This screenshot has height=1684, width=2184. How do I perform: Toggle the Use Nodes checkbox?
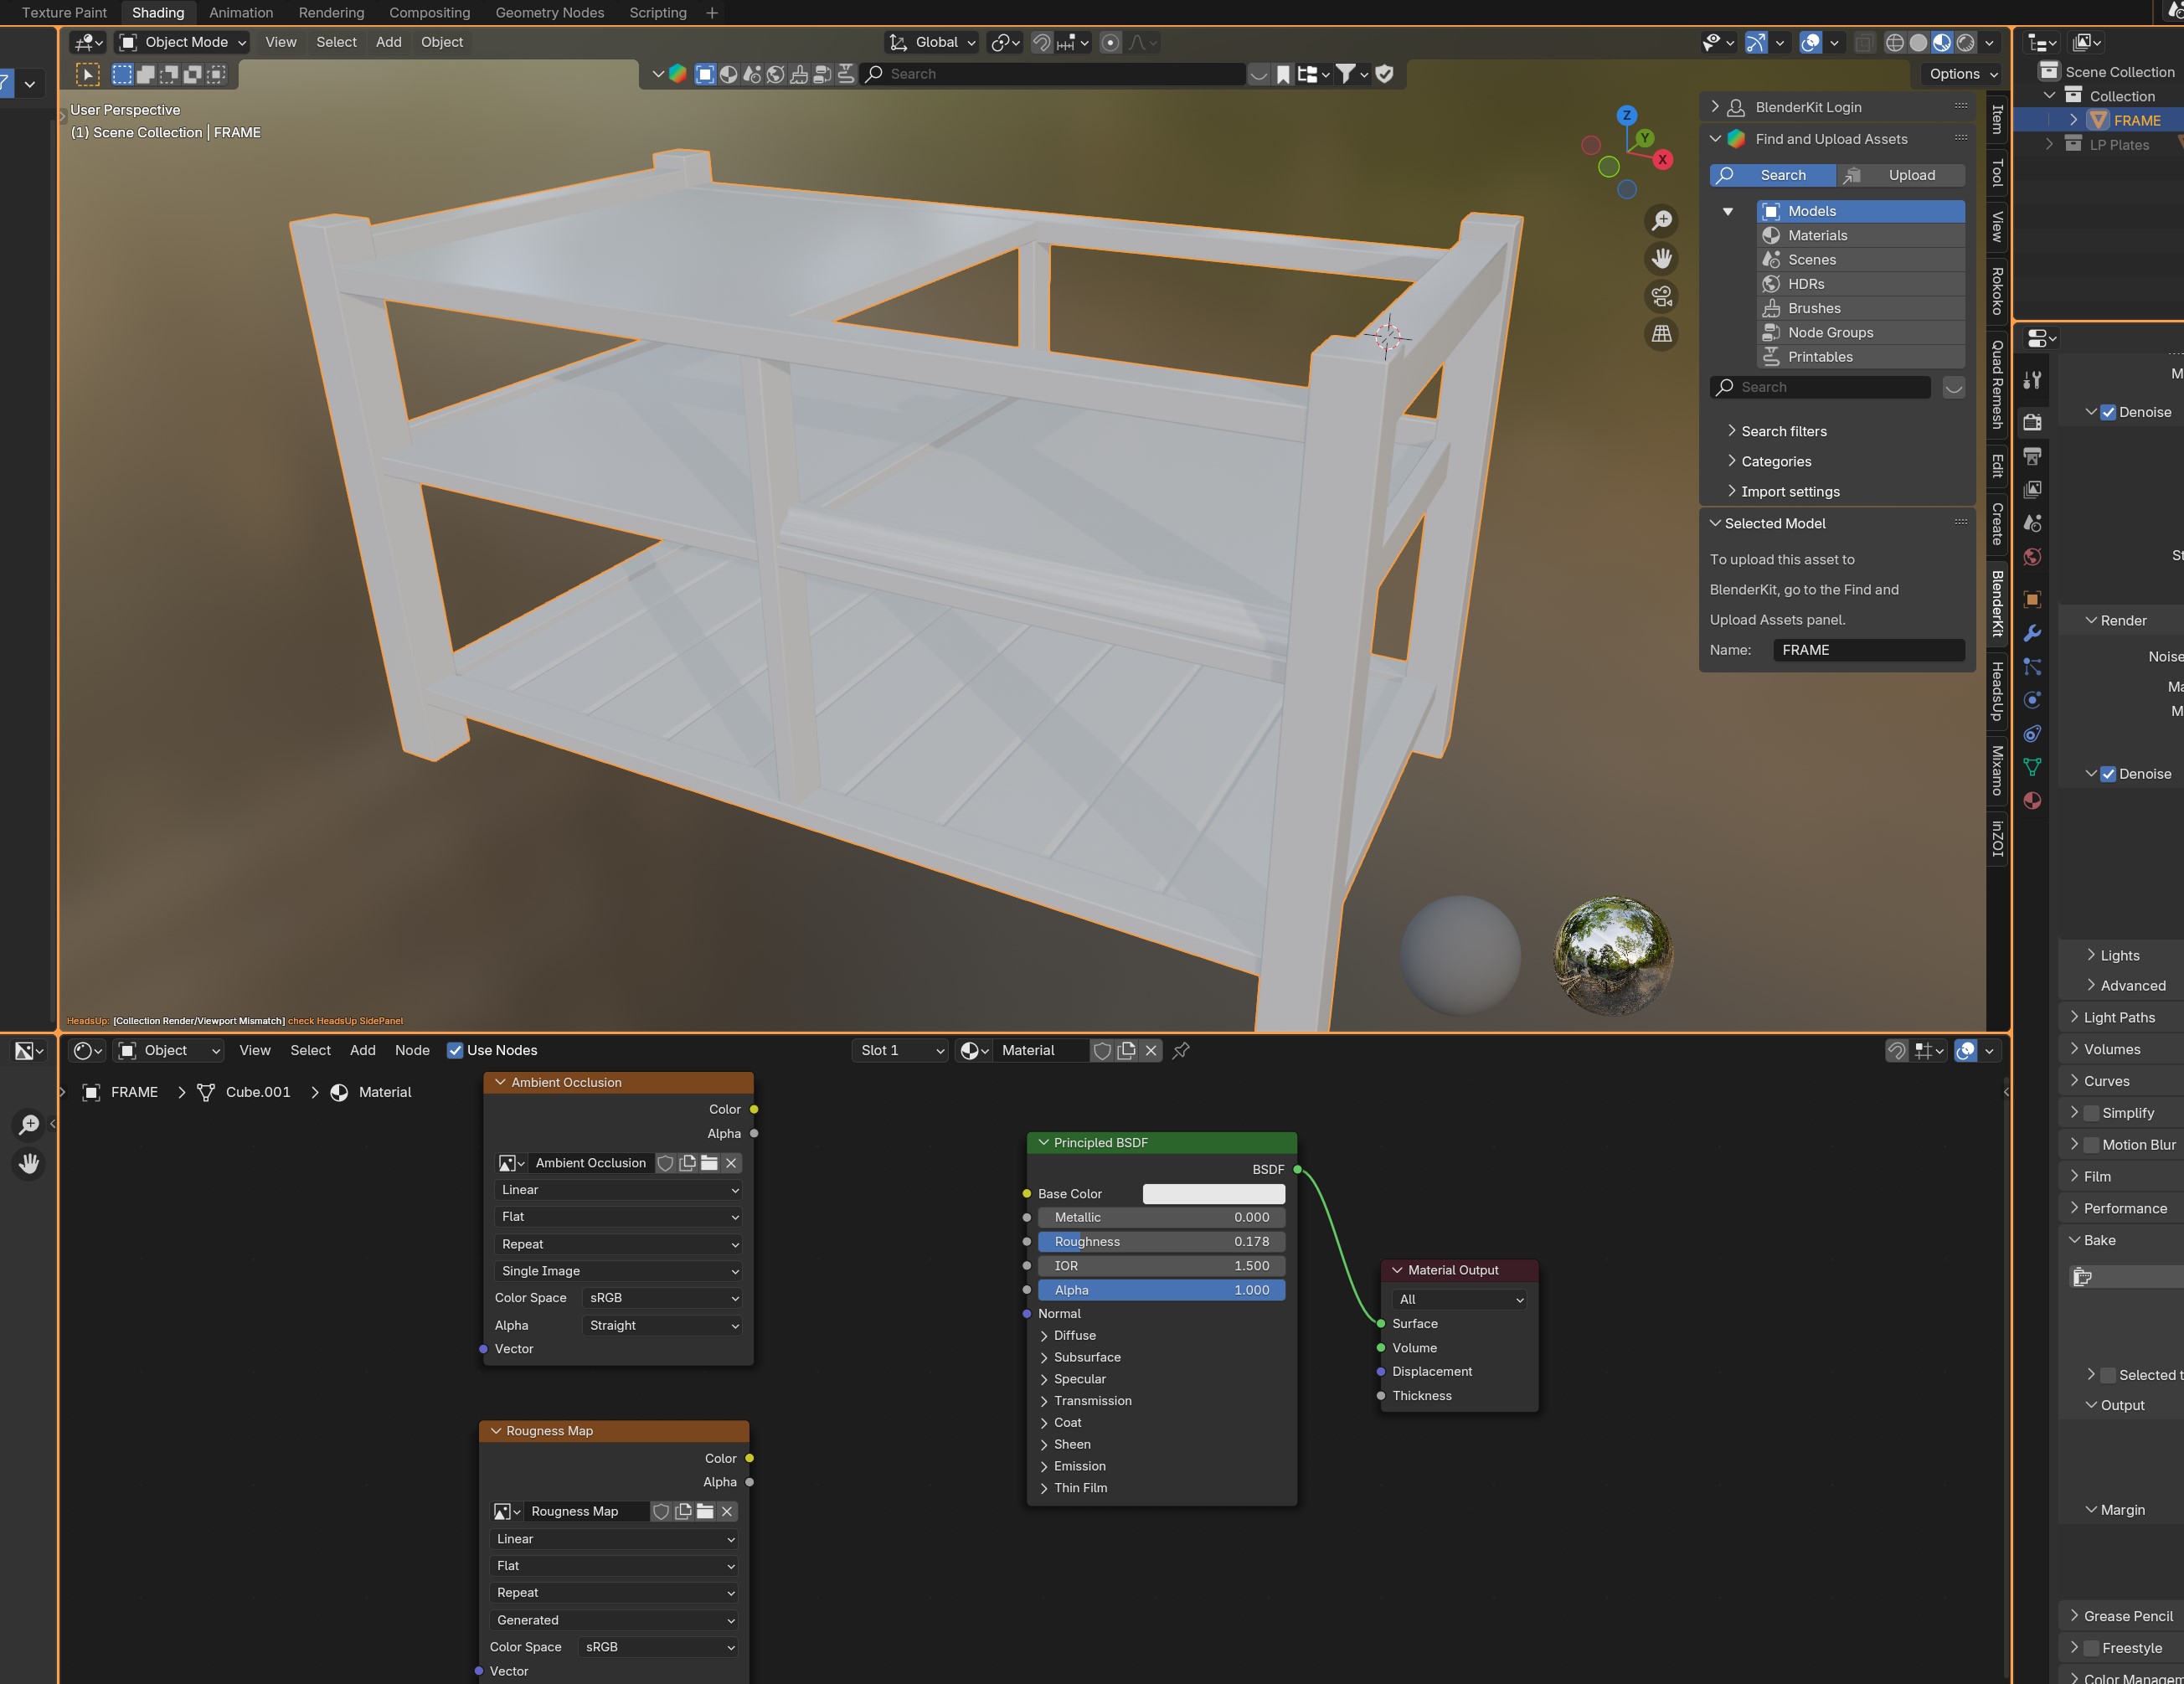(x=455, y=1050)
